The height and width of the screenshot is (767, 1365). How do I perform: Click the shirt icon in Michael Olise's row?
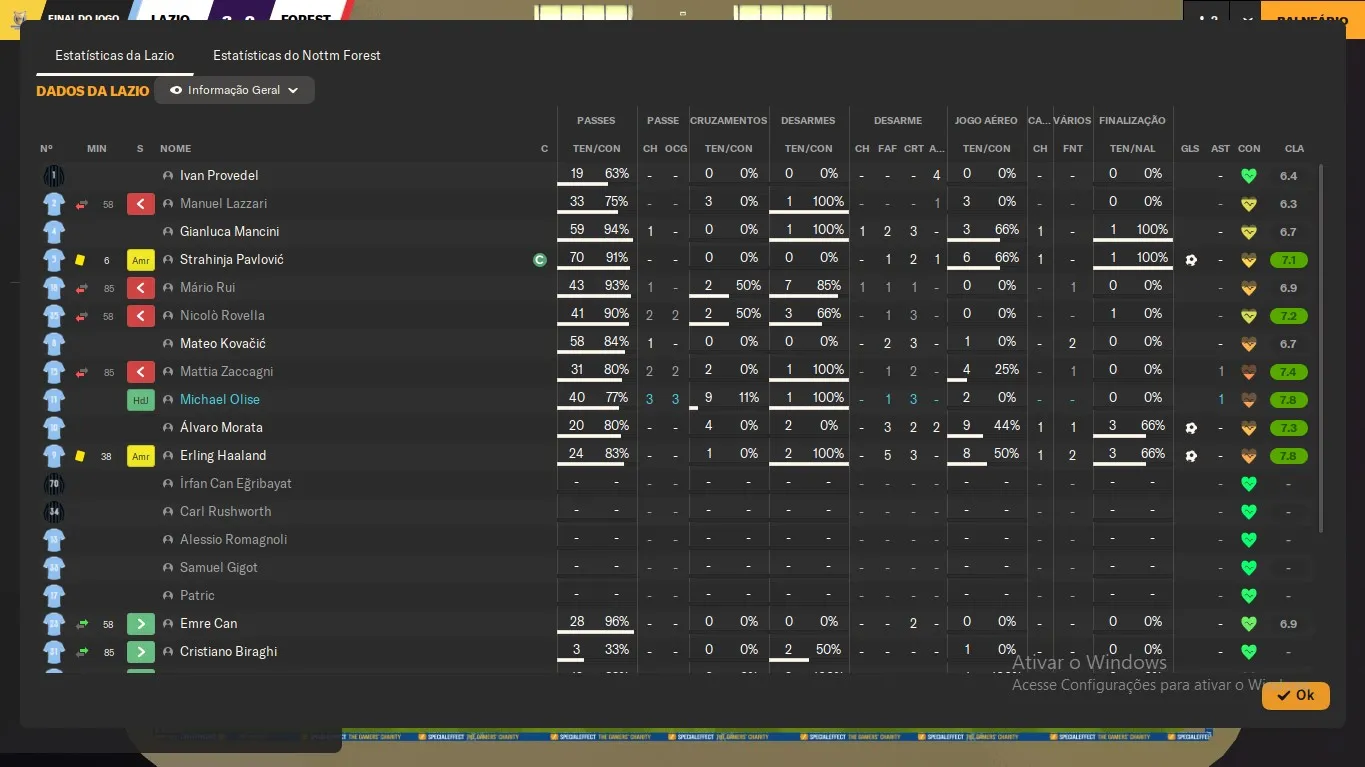pos(54,400)
